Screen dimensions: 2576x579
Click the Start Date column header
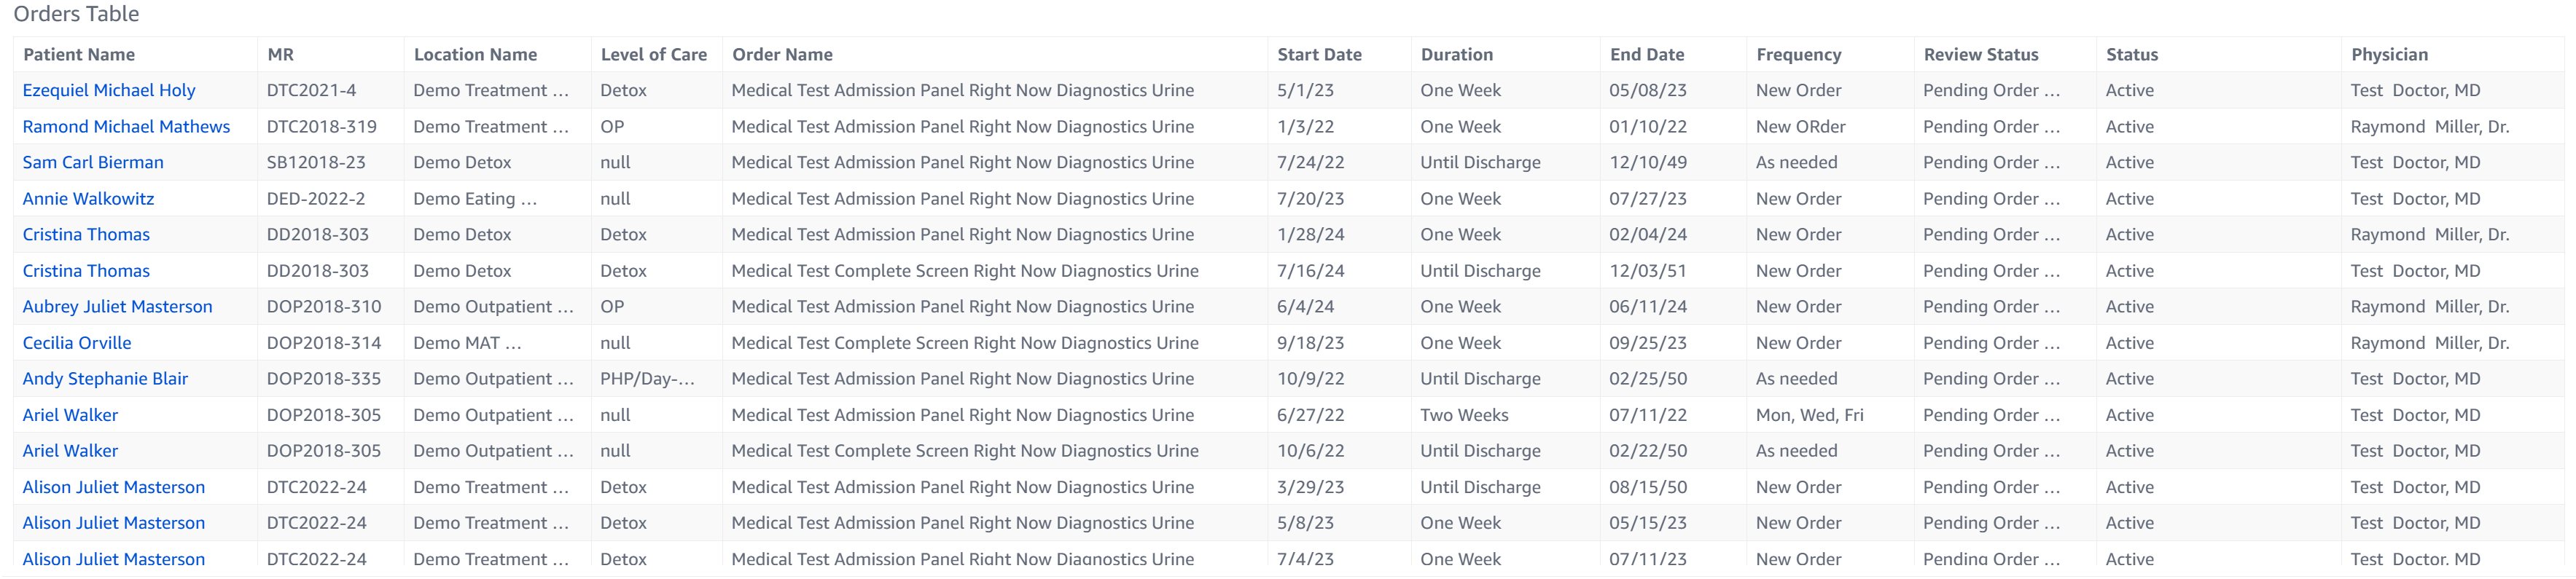pos(1319,55)
